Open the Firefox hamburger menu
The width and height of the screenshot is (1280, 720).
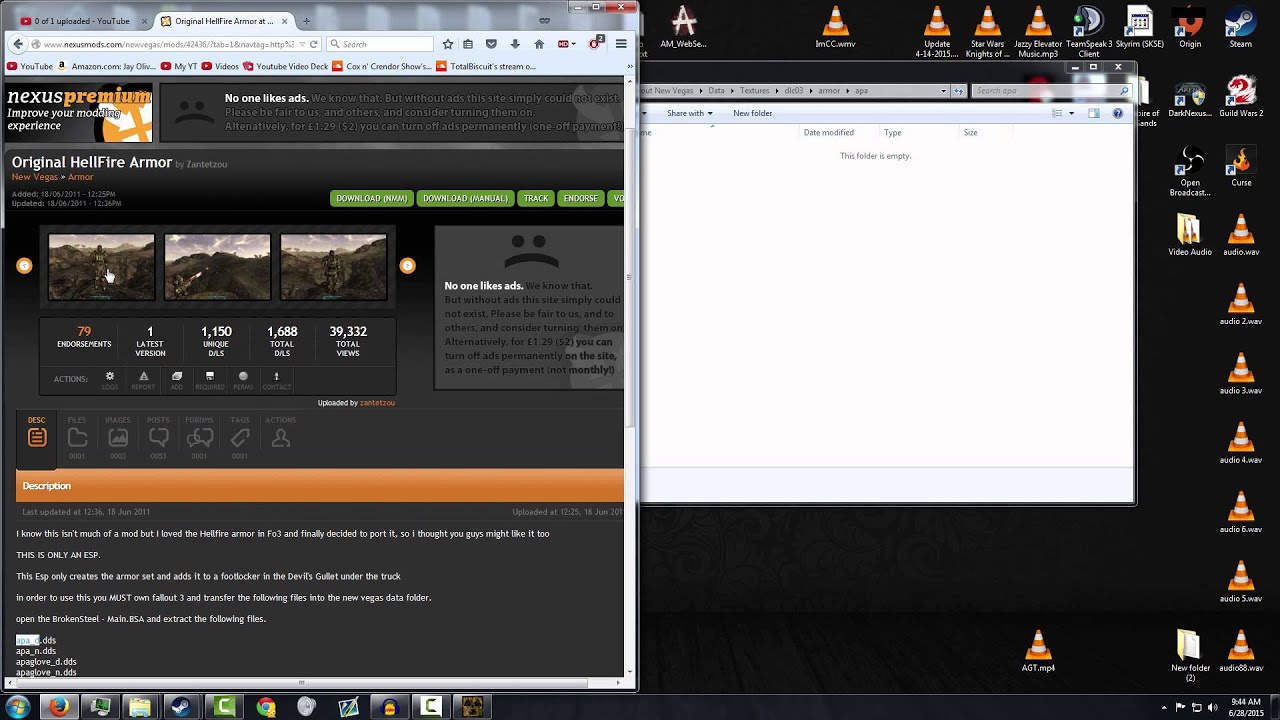pos(621,44)
